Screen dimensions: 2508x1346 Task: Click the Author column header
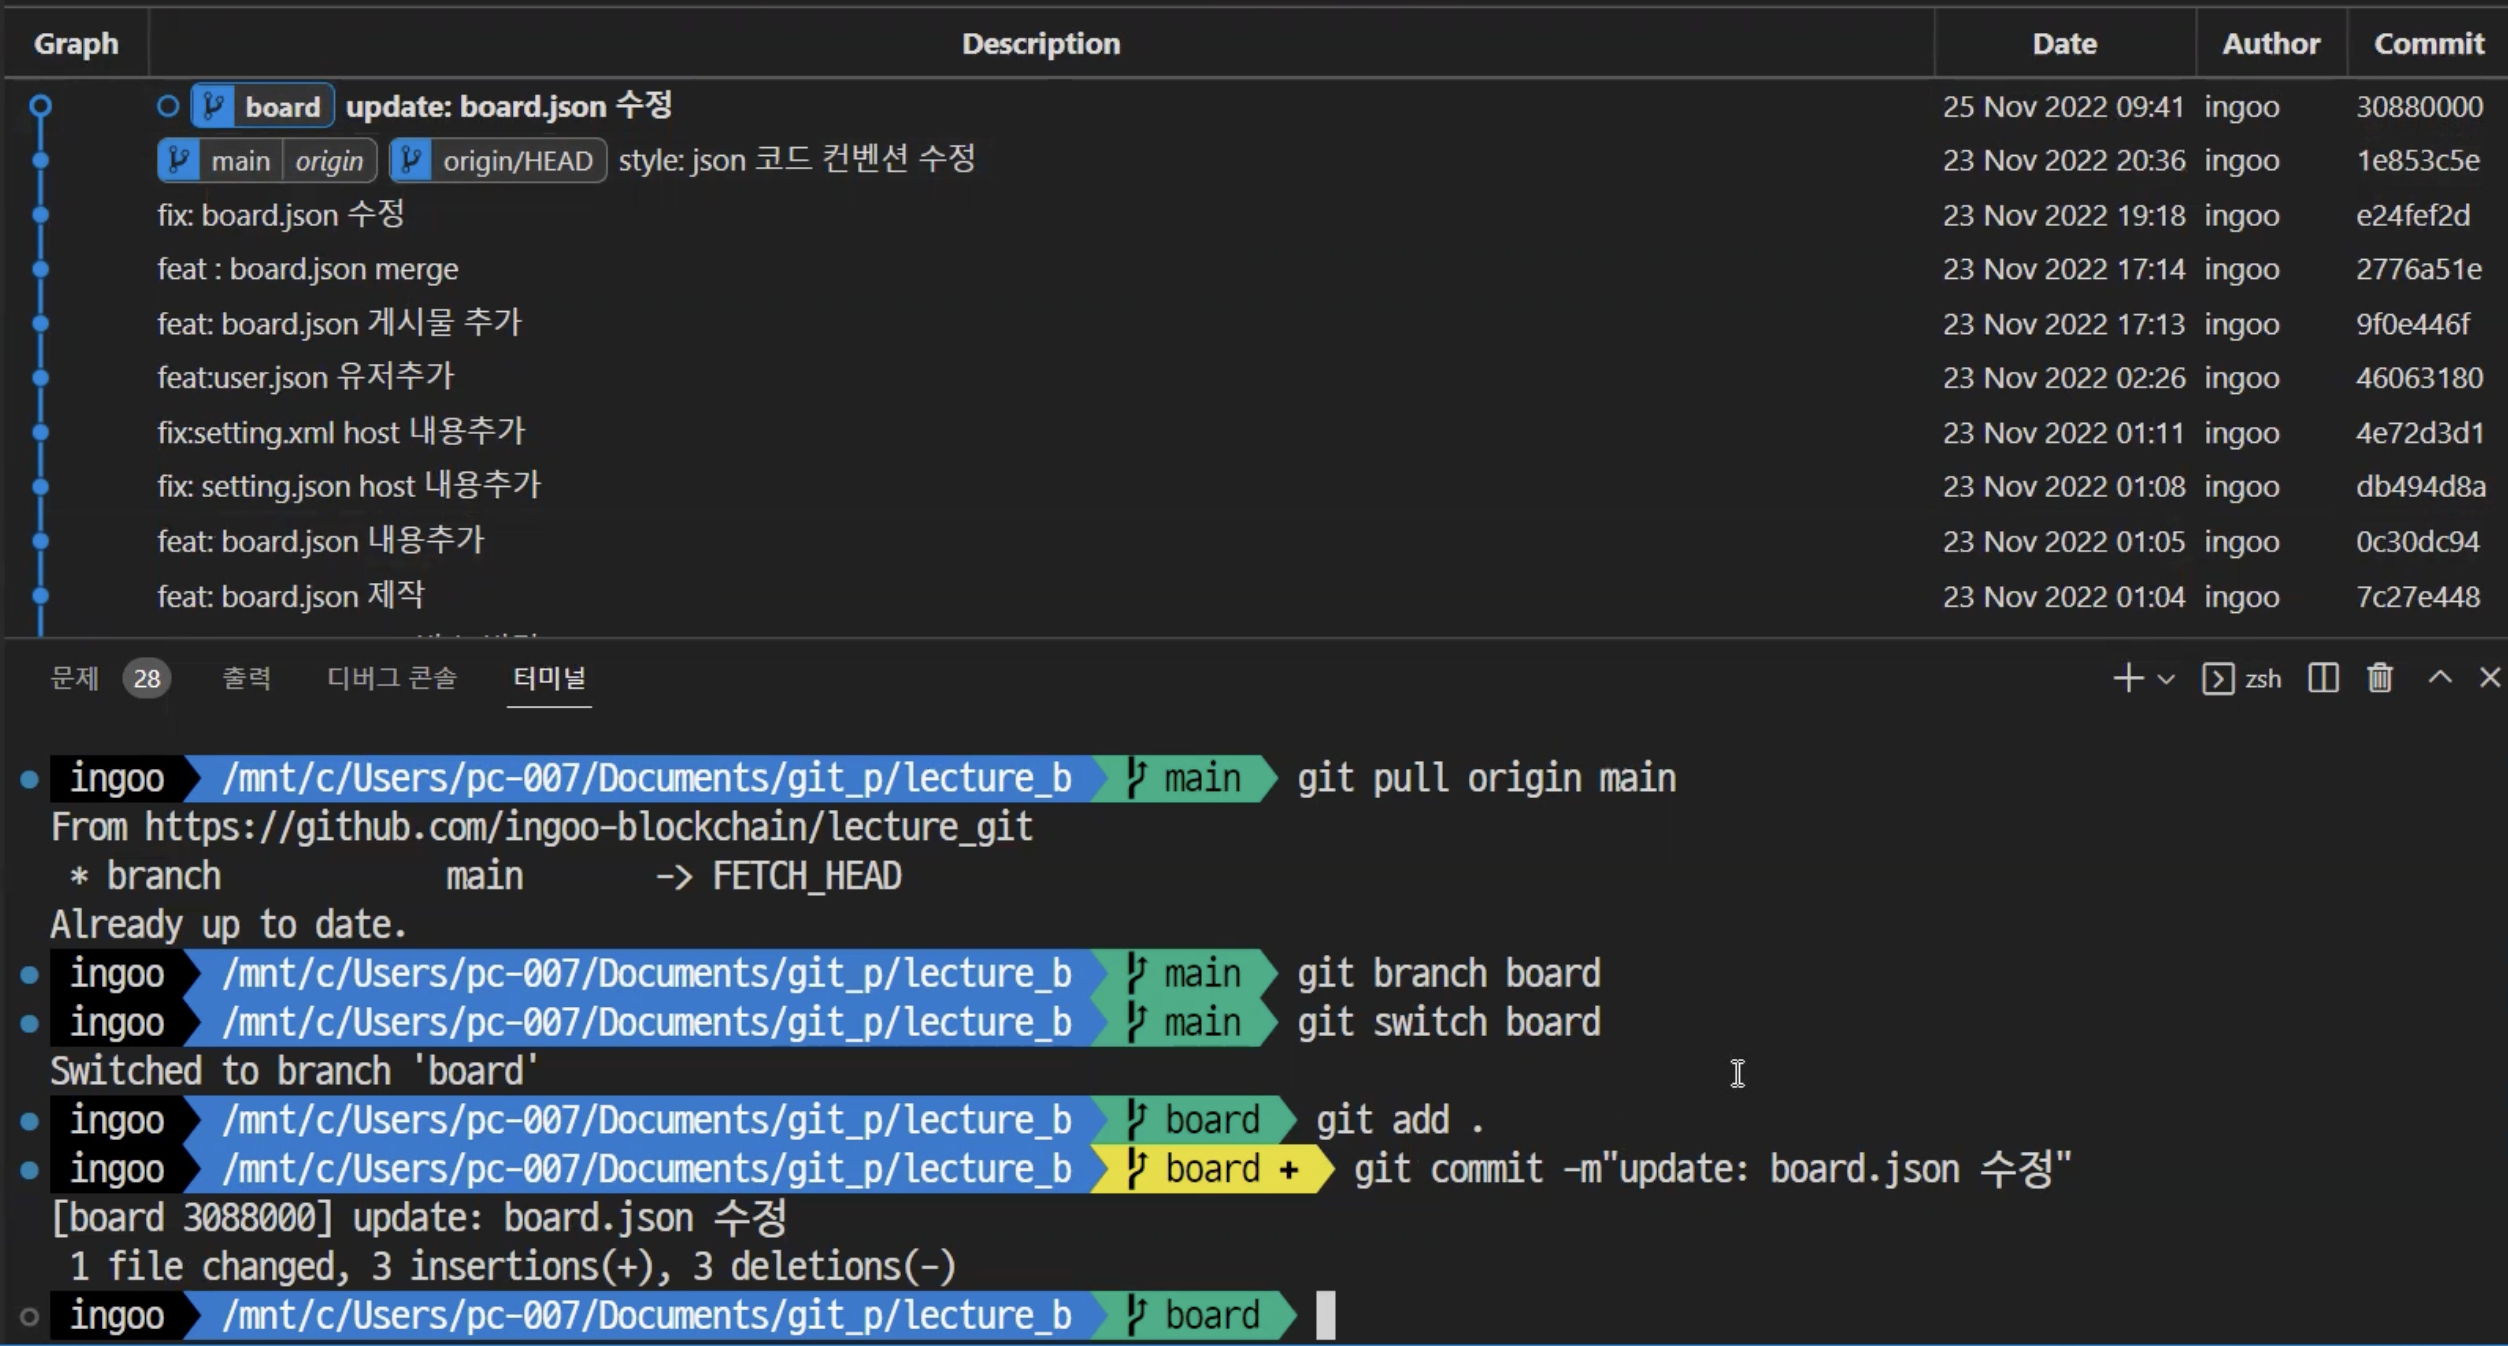click(2270, 44)
